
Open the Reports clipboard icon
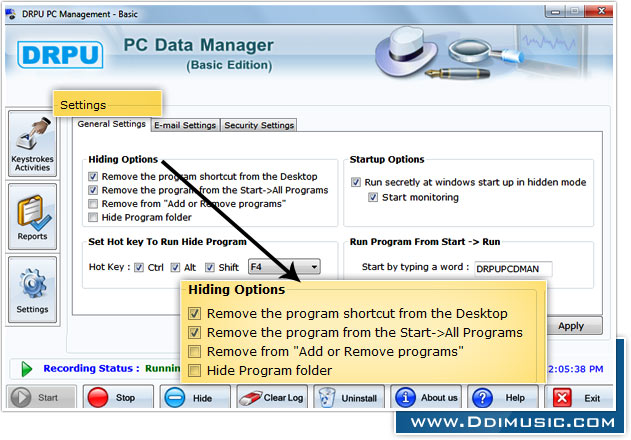point(33,212)
